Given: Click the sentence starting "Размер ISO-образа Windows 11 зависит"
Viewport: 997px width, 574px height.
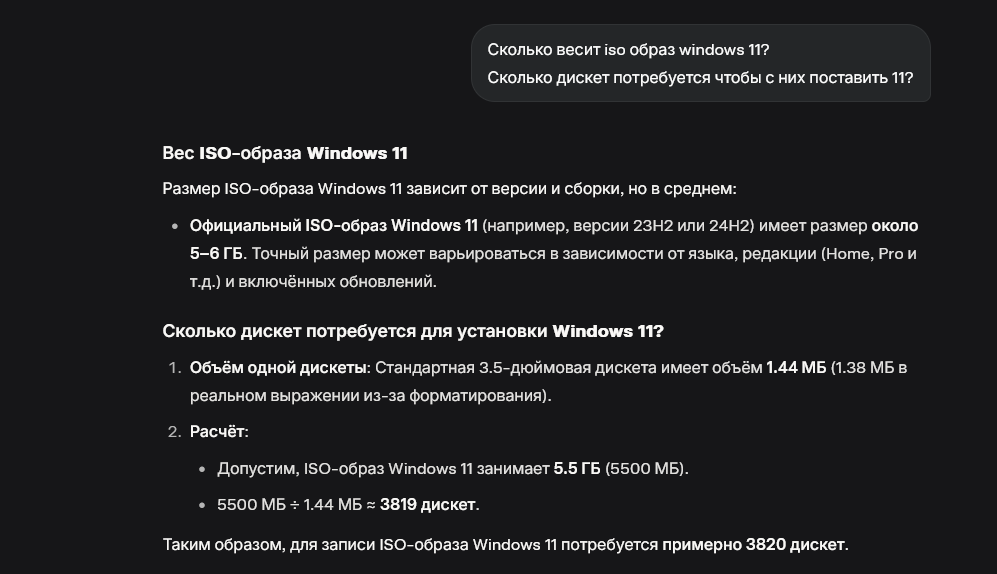Looking at the screenshot, I should point(449,188).
